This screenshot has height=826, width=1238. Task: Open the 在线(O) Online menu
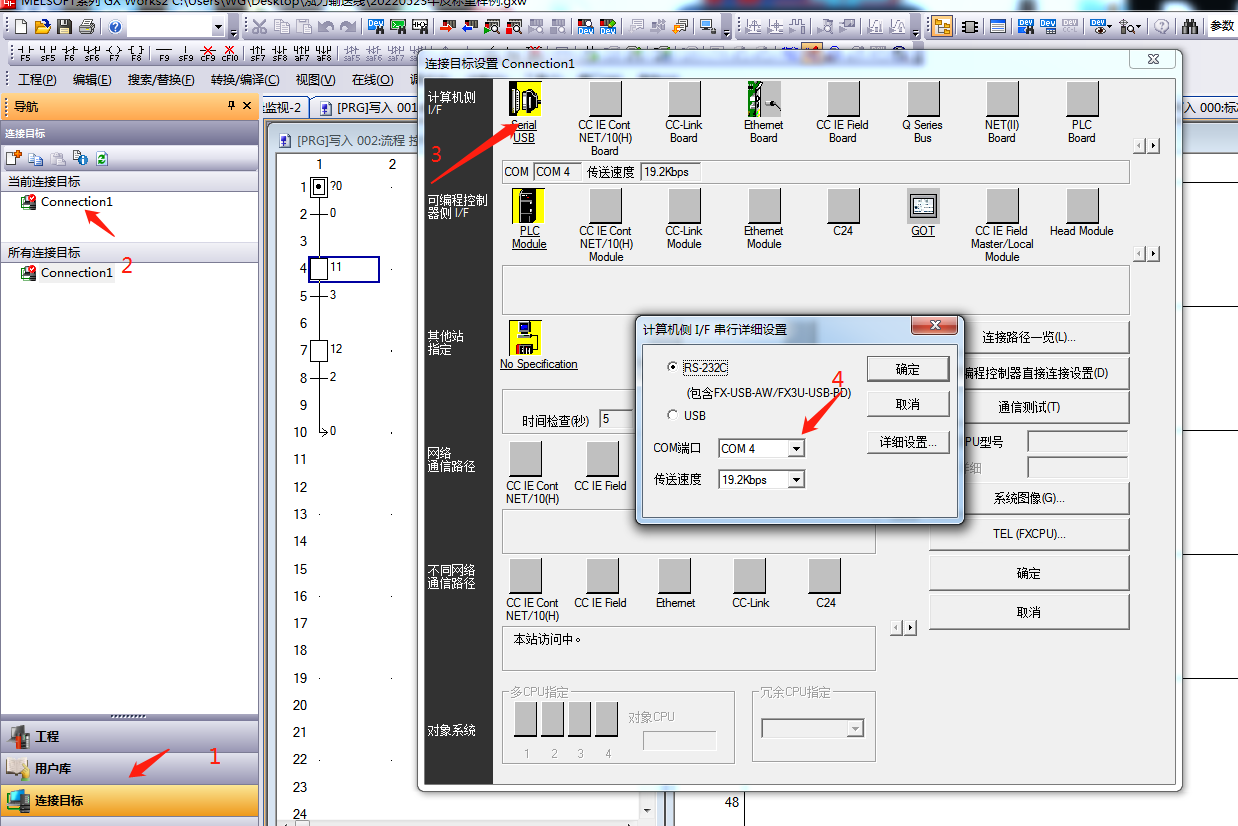pos(372,80)
